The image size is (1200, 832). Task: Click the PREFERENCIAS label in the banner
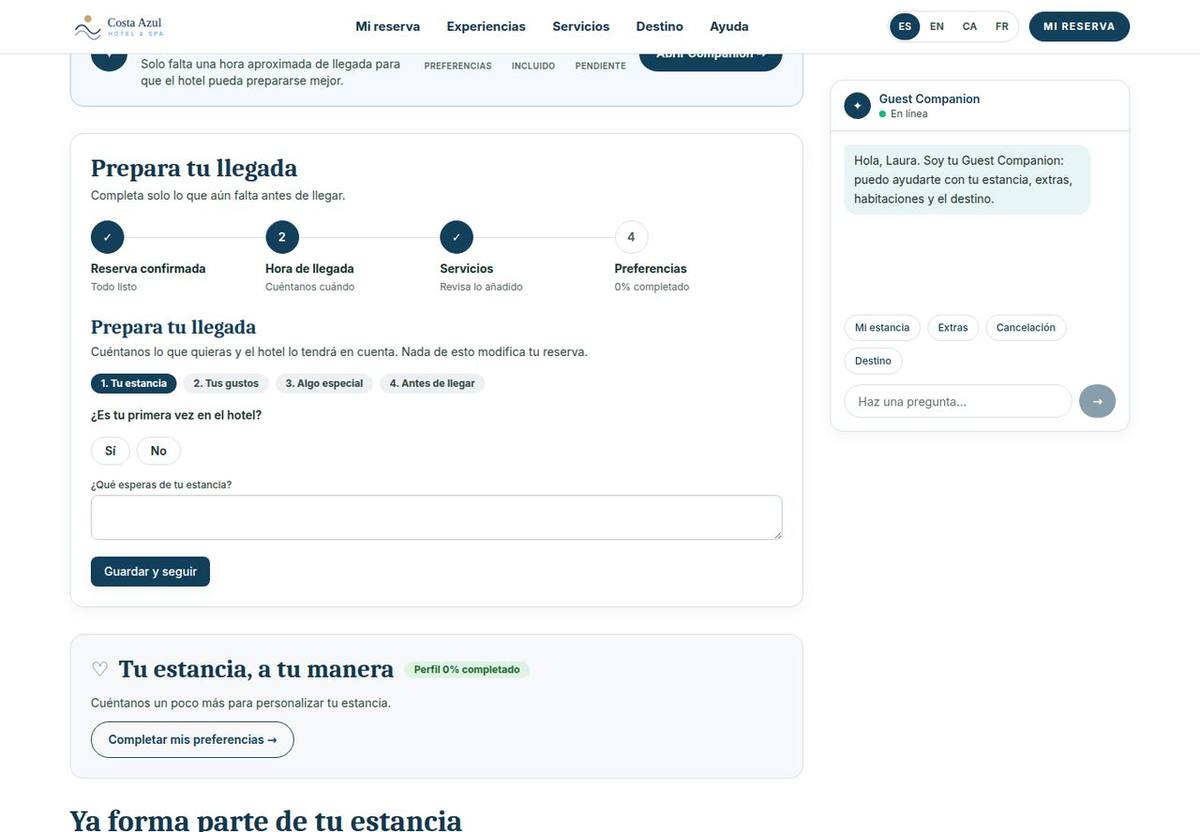click(x=458, y=66)
